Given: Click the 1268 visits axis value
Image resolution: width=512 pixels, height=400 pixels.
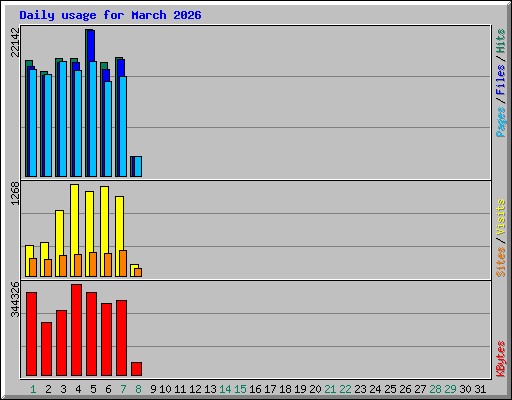Looking at the screenshot, I should tap(15, 193).
